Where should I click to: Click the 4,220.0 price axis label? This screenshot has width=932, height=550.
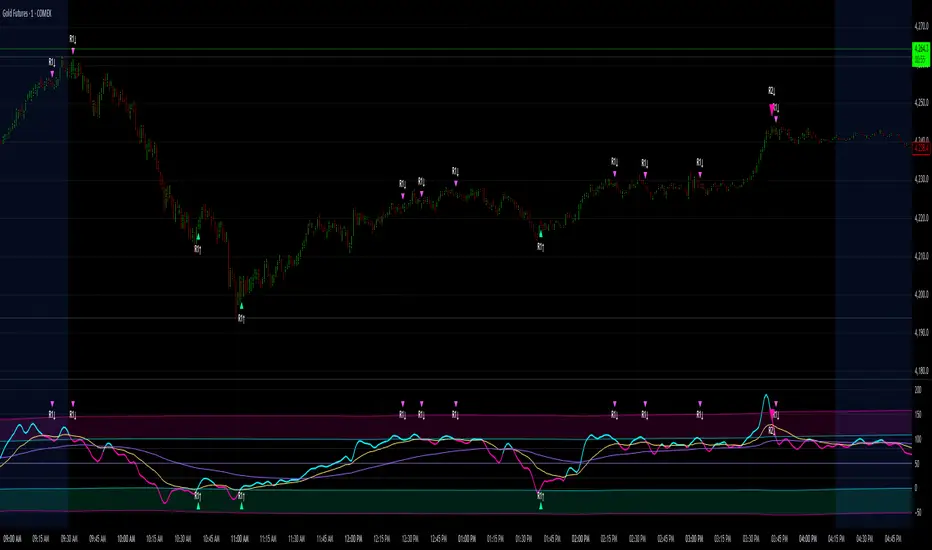tap(921, 218)
